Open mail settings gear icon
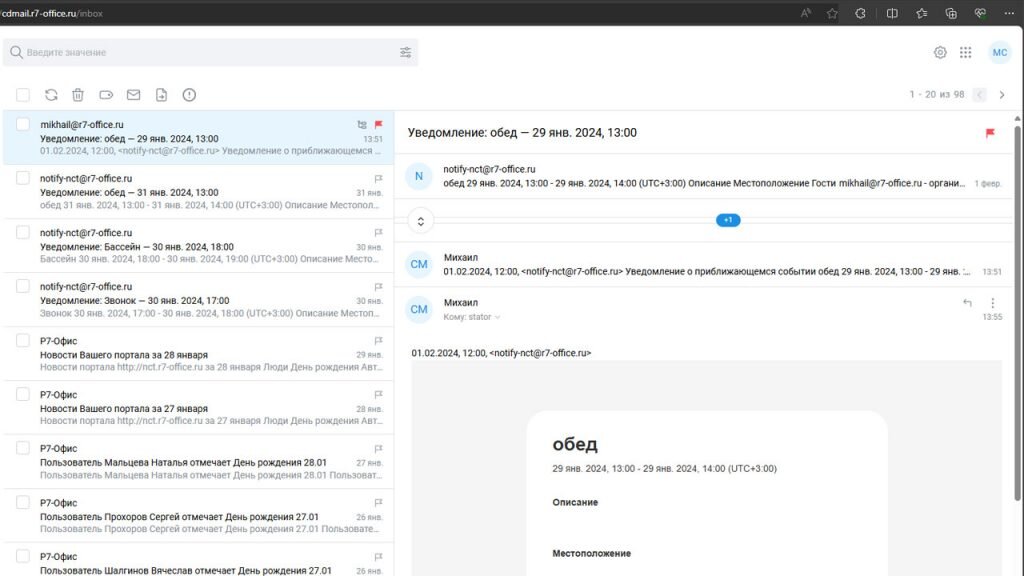This screenshot has height=576, width=1024. [x=940, y=52]
